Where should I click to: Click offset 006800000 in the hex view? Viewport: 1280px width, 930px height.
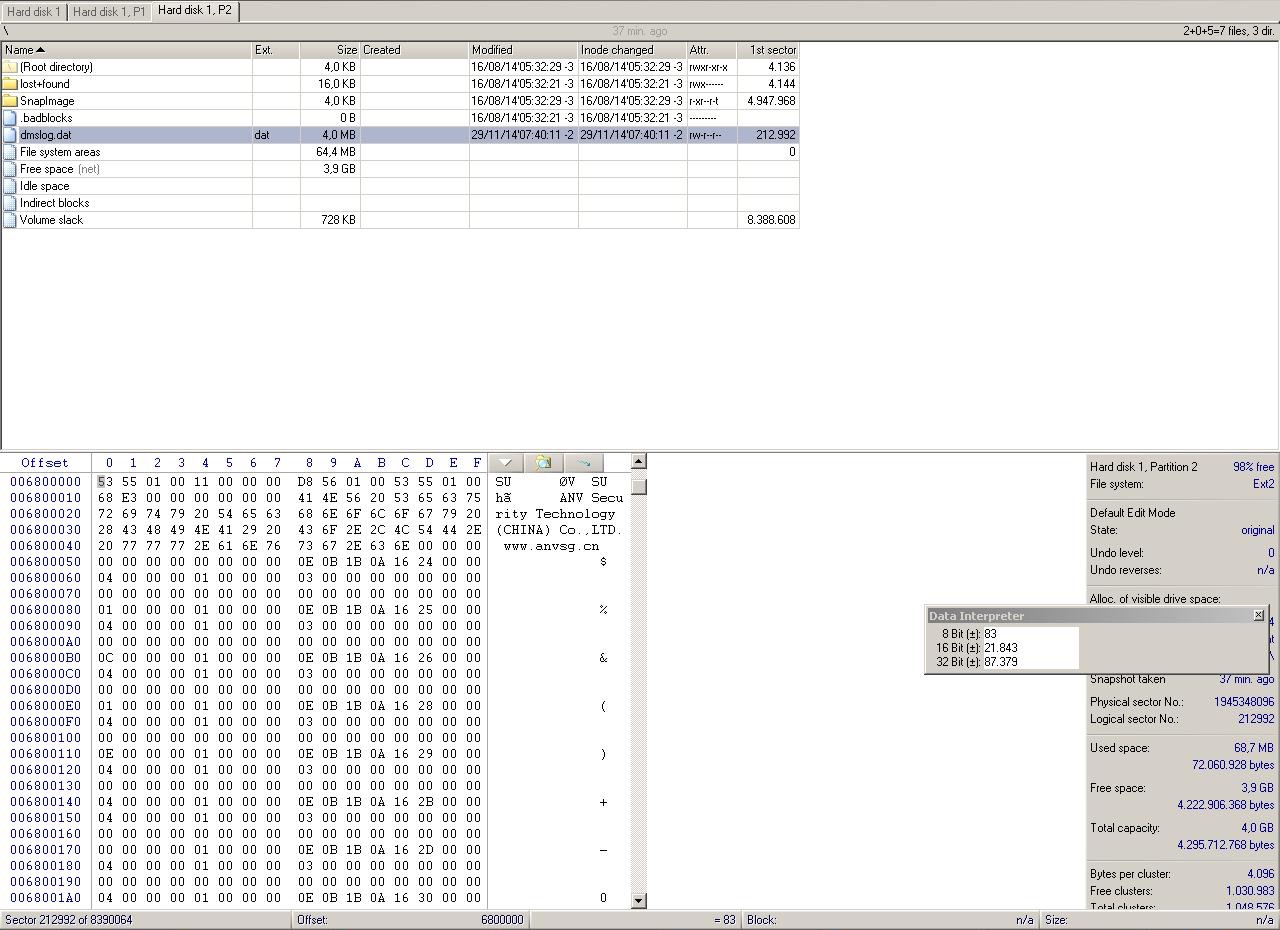click(x=45, y=482)
